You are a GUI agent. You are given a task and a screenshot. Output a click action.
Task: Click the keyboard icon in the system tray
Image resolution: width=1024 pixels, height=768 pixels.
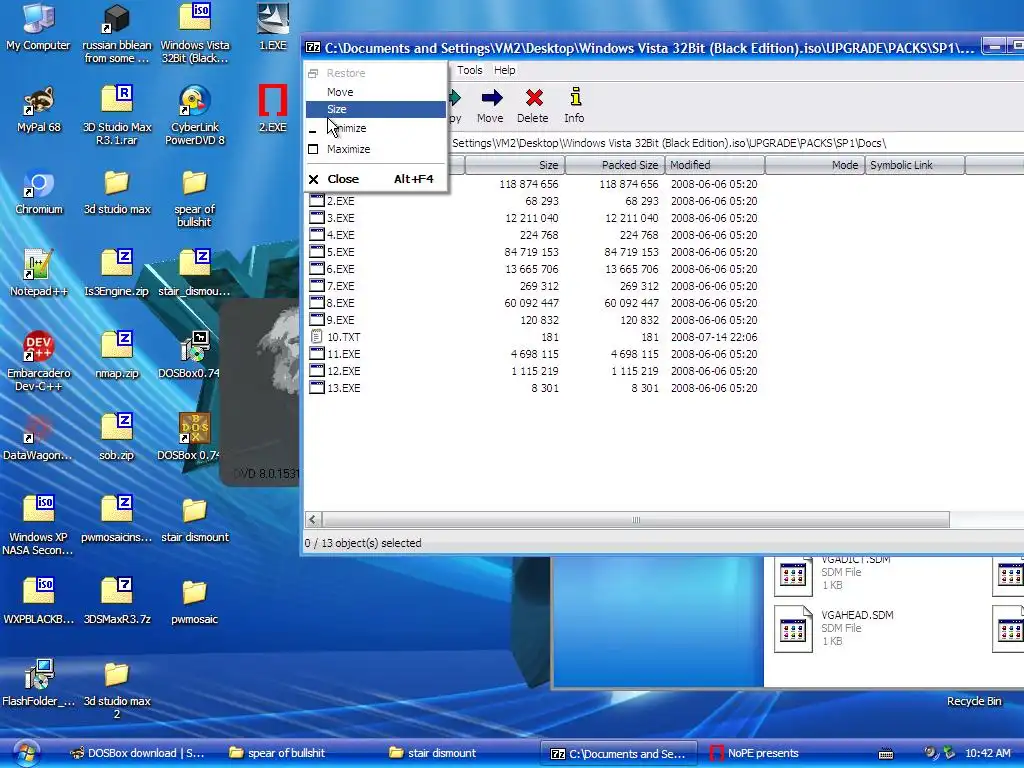click(886, 754)
